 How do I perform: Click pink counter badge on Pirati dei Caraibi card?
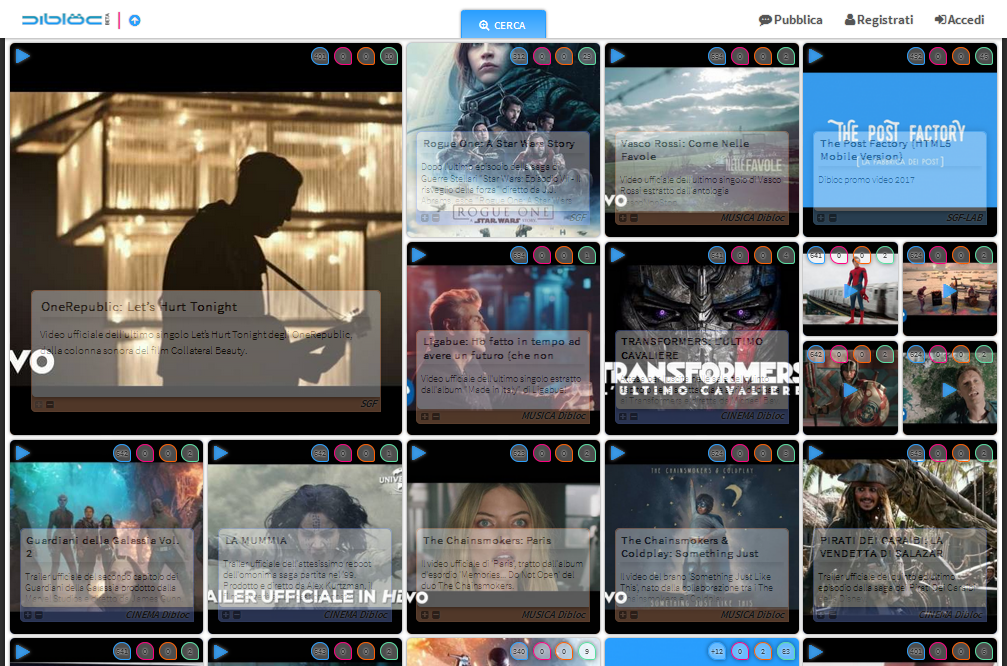[938, 453]
